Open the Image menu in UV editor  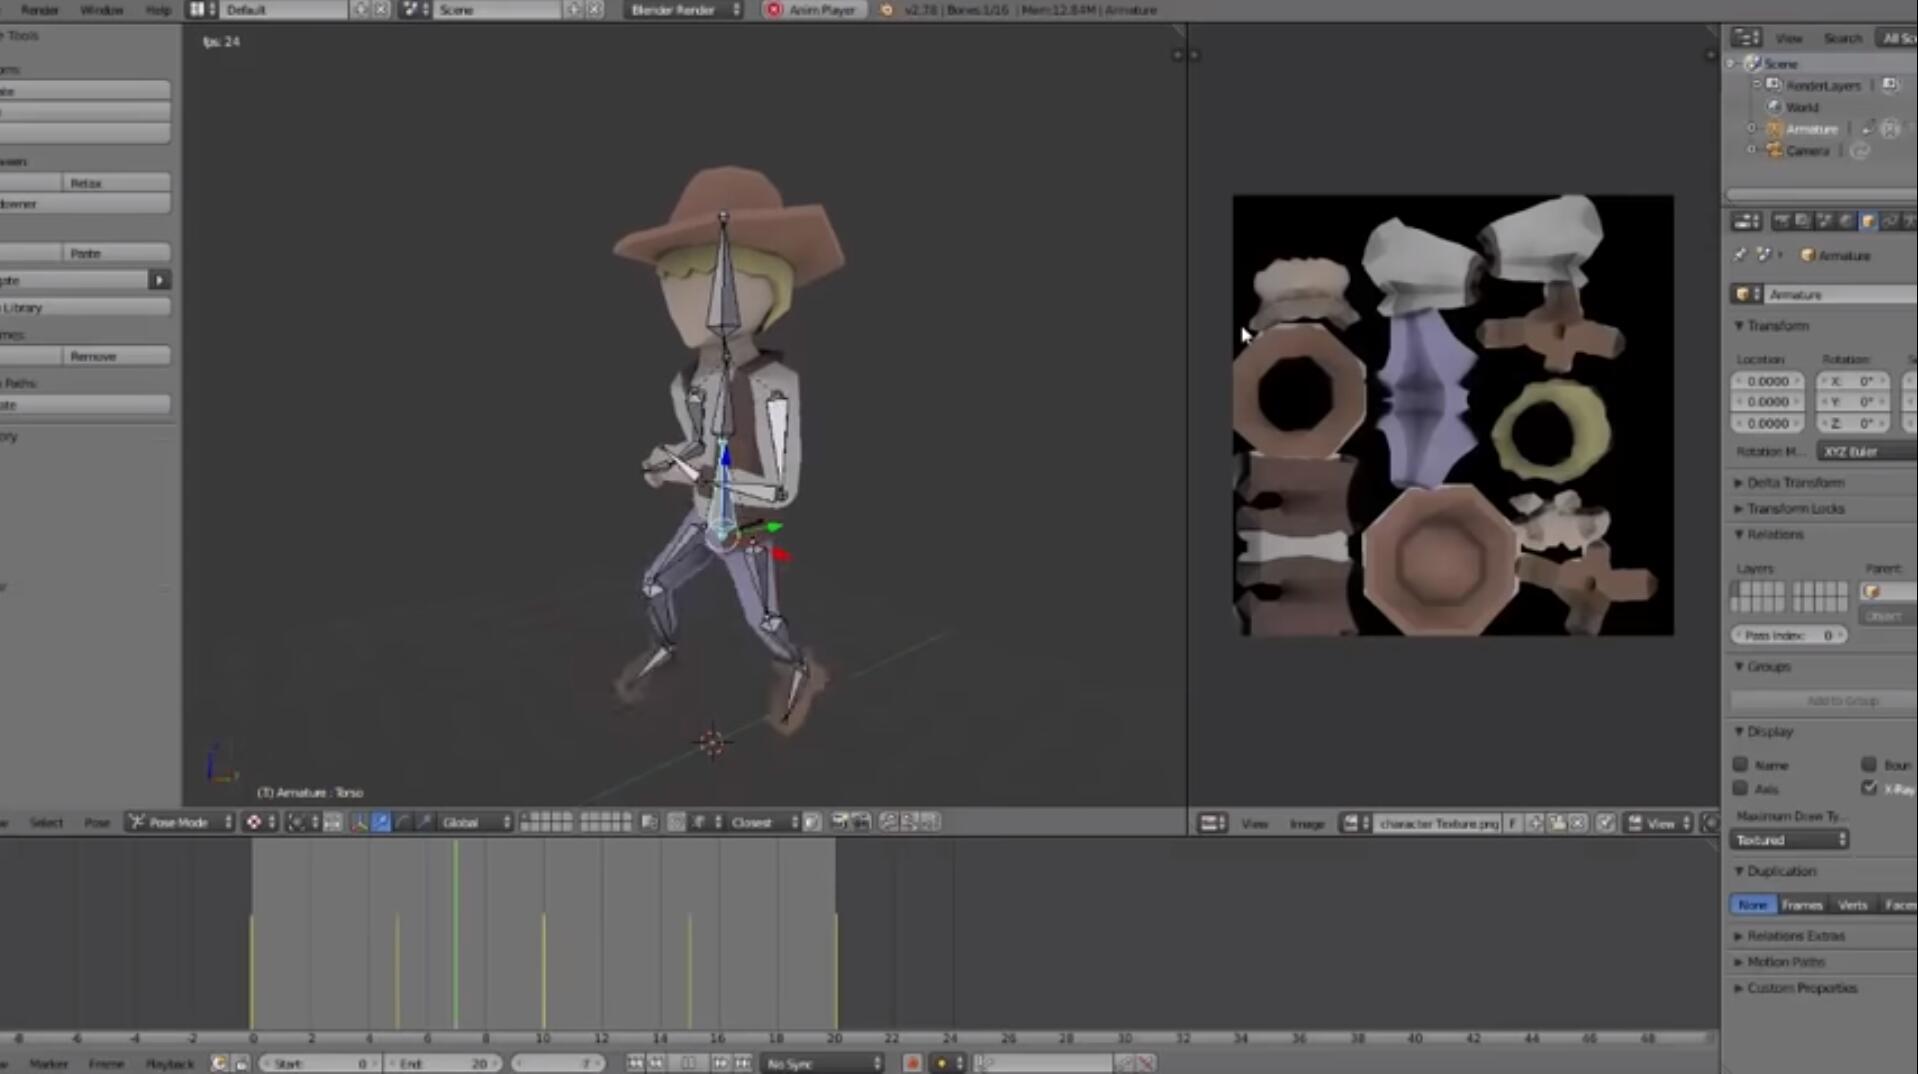pyautogui.click(x=1306, y=823)
